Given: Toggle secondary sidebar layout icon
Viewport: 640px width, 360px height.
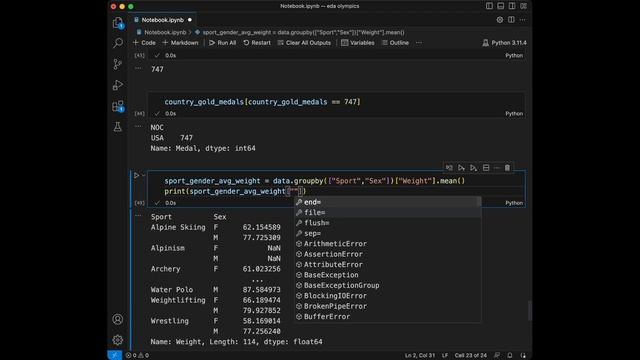Looking at the screenshot, I should [512, 6].
